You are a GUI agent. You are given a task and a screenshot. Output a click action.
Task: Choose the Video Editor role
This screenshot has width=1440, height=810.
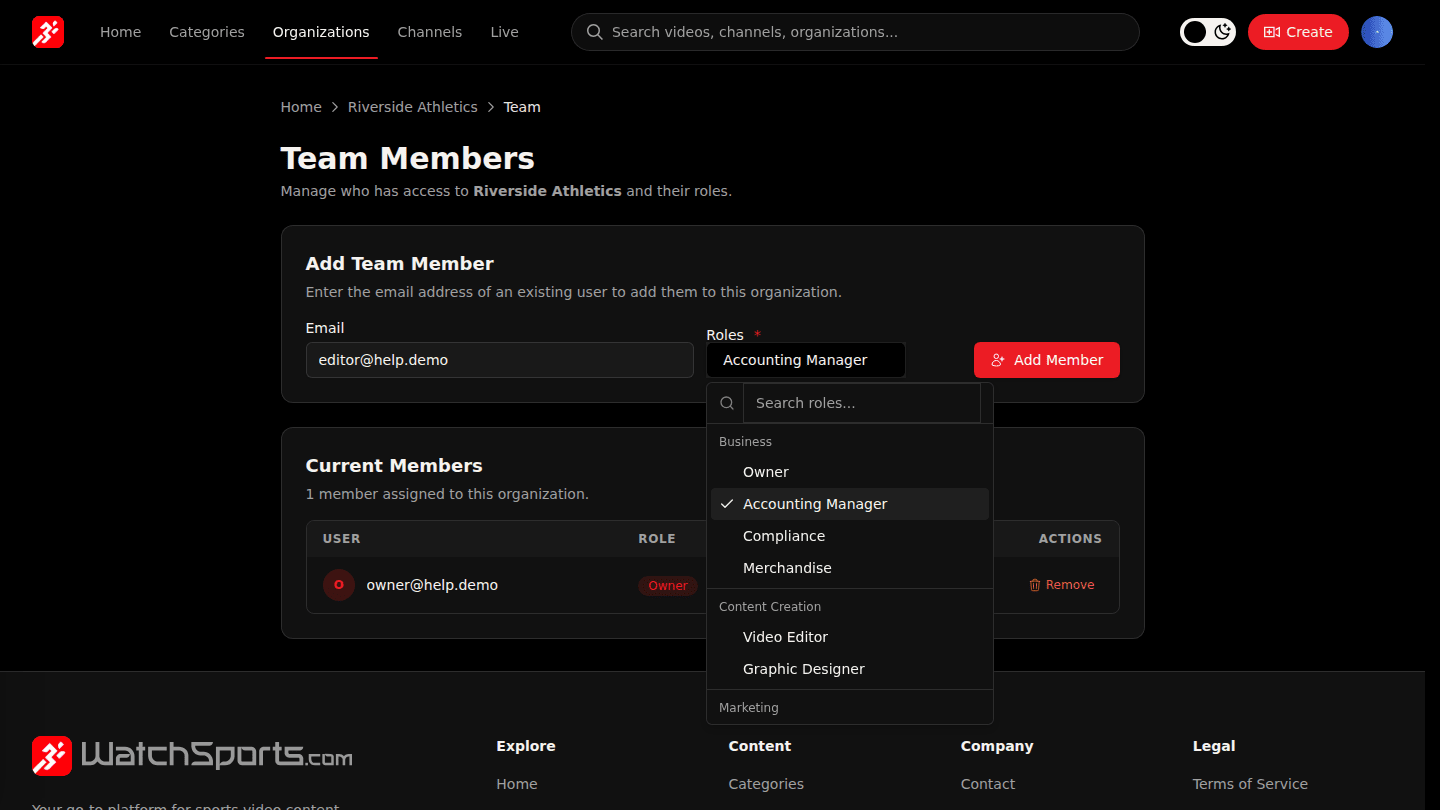tap(850, 637)
